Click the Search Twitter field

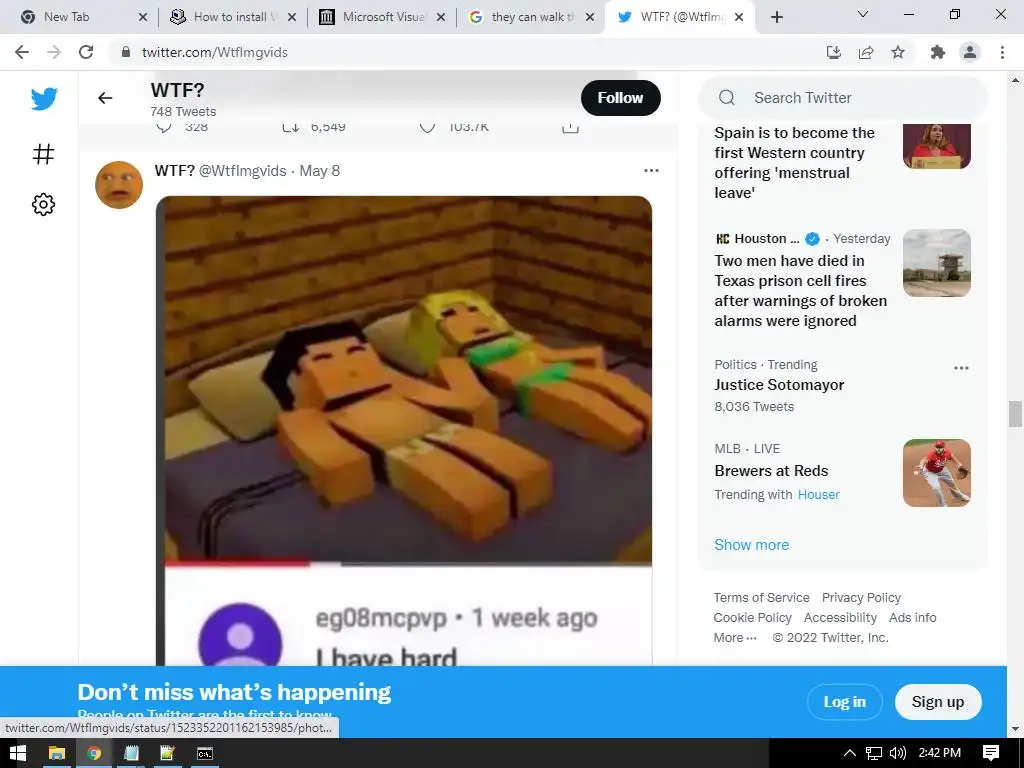point(842,98)
